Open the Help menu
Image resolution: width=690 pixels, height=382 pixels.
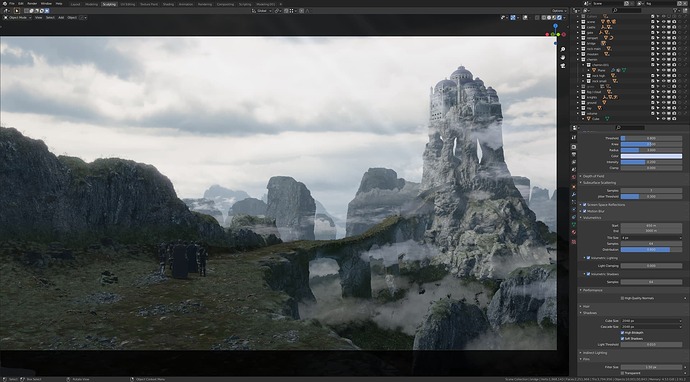pos(59,4)
